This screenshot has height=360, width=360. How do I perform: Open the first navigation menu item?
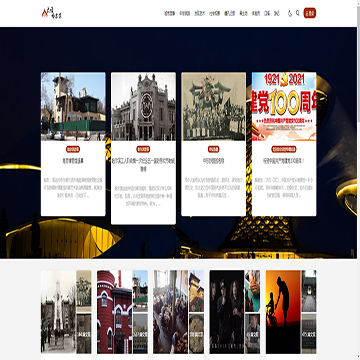(169, 14)
